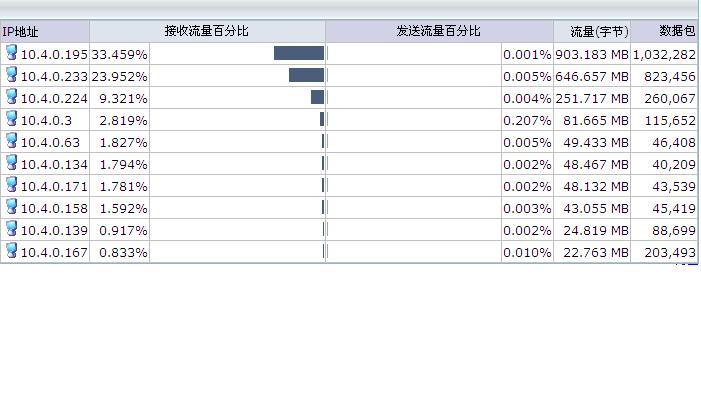Click the icon for host 10.4.0.3
The image size is (701, 400).
[12, 118]
